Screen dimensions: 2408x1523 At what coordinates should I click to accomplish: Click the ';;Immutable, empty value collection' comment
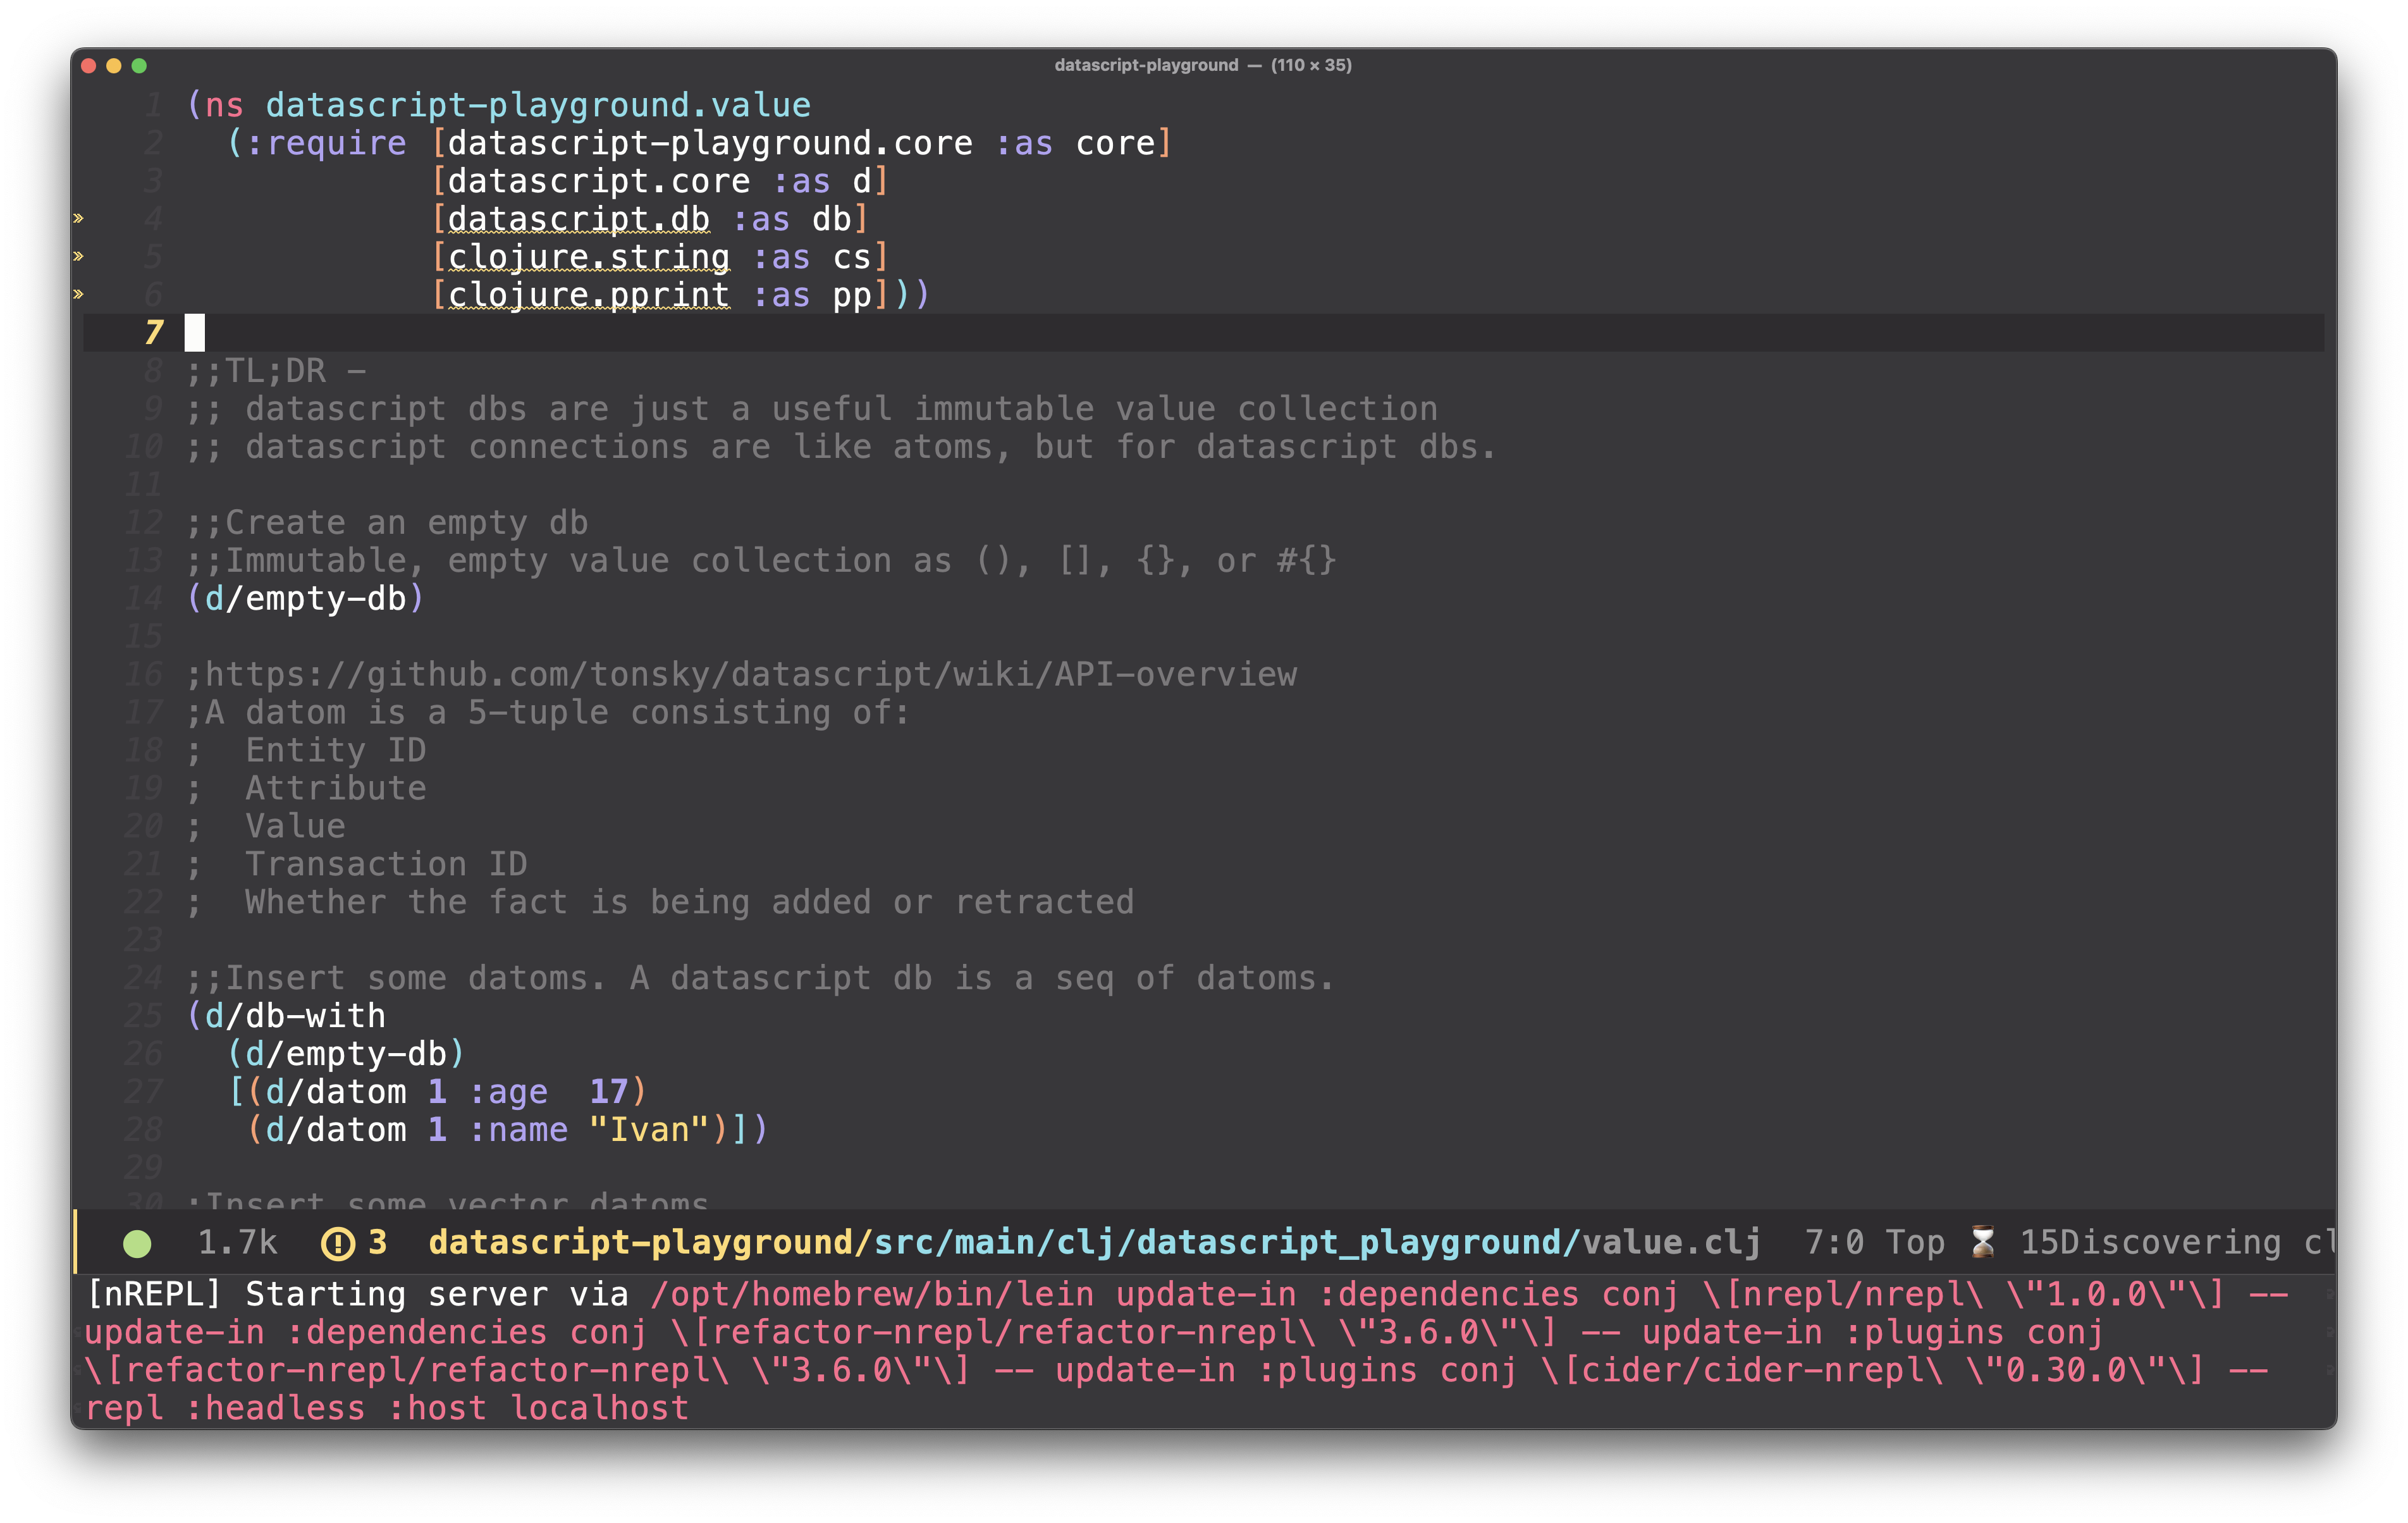click(x=761, y=560)
